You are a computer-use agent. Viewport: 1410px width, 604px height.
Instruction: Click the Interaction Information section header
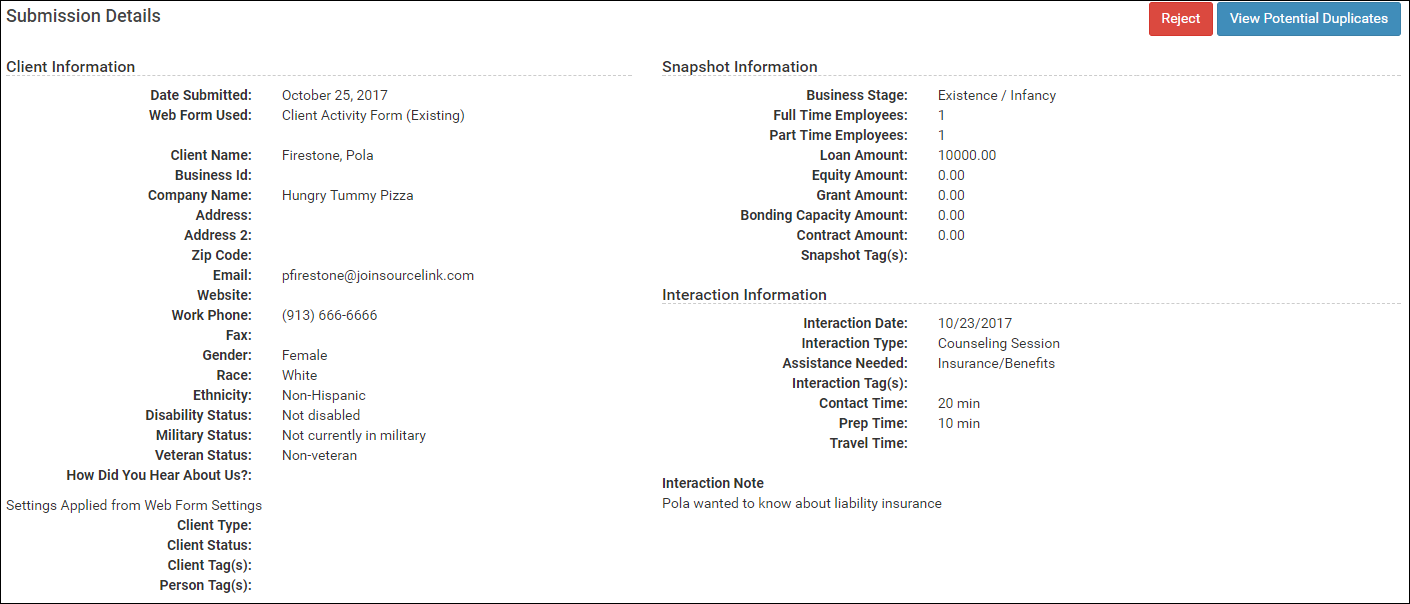click(744, 295)
